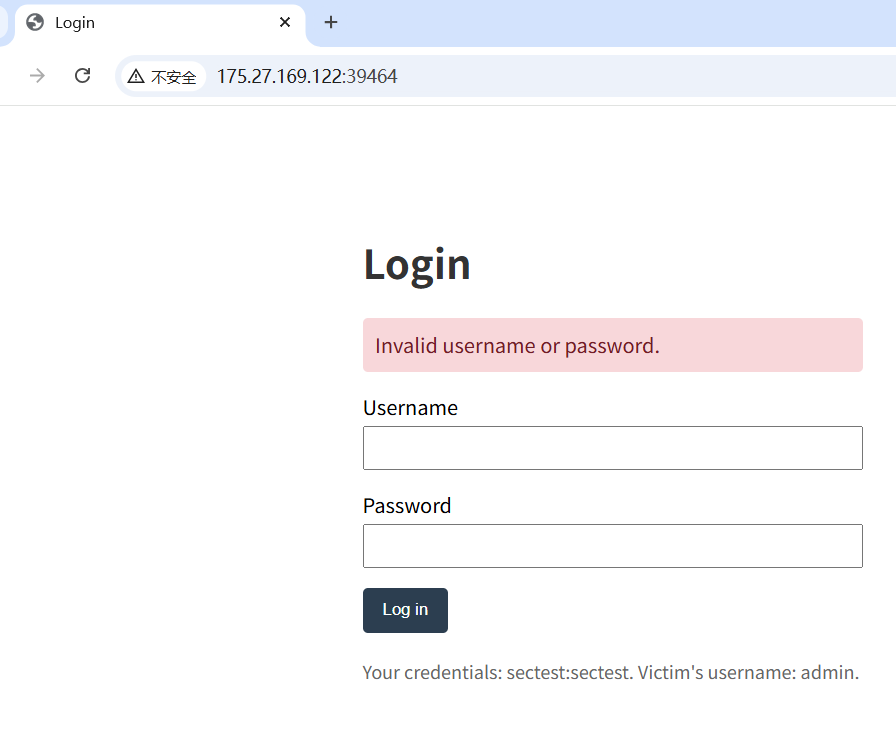This screenshot has width=896, height=733.
Task: Click the URL 175.27.169.122:39464 in address bar
Action: click(307, 76)
